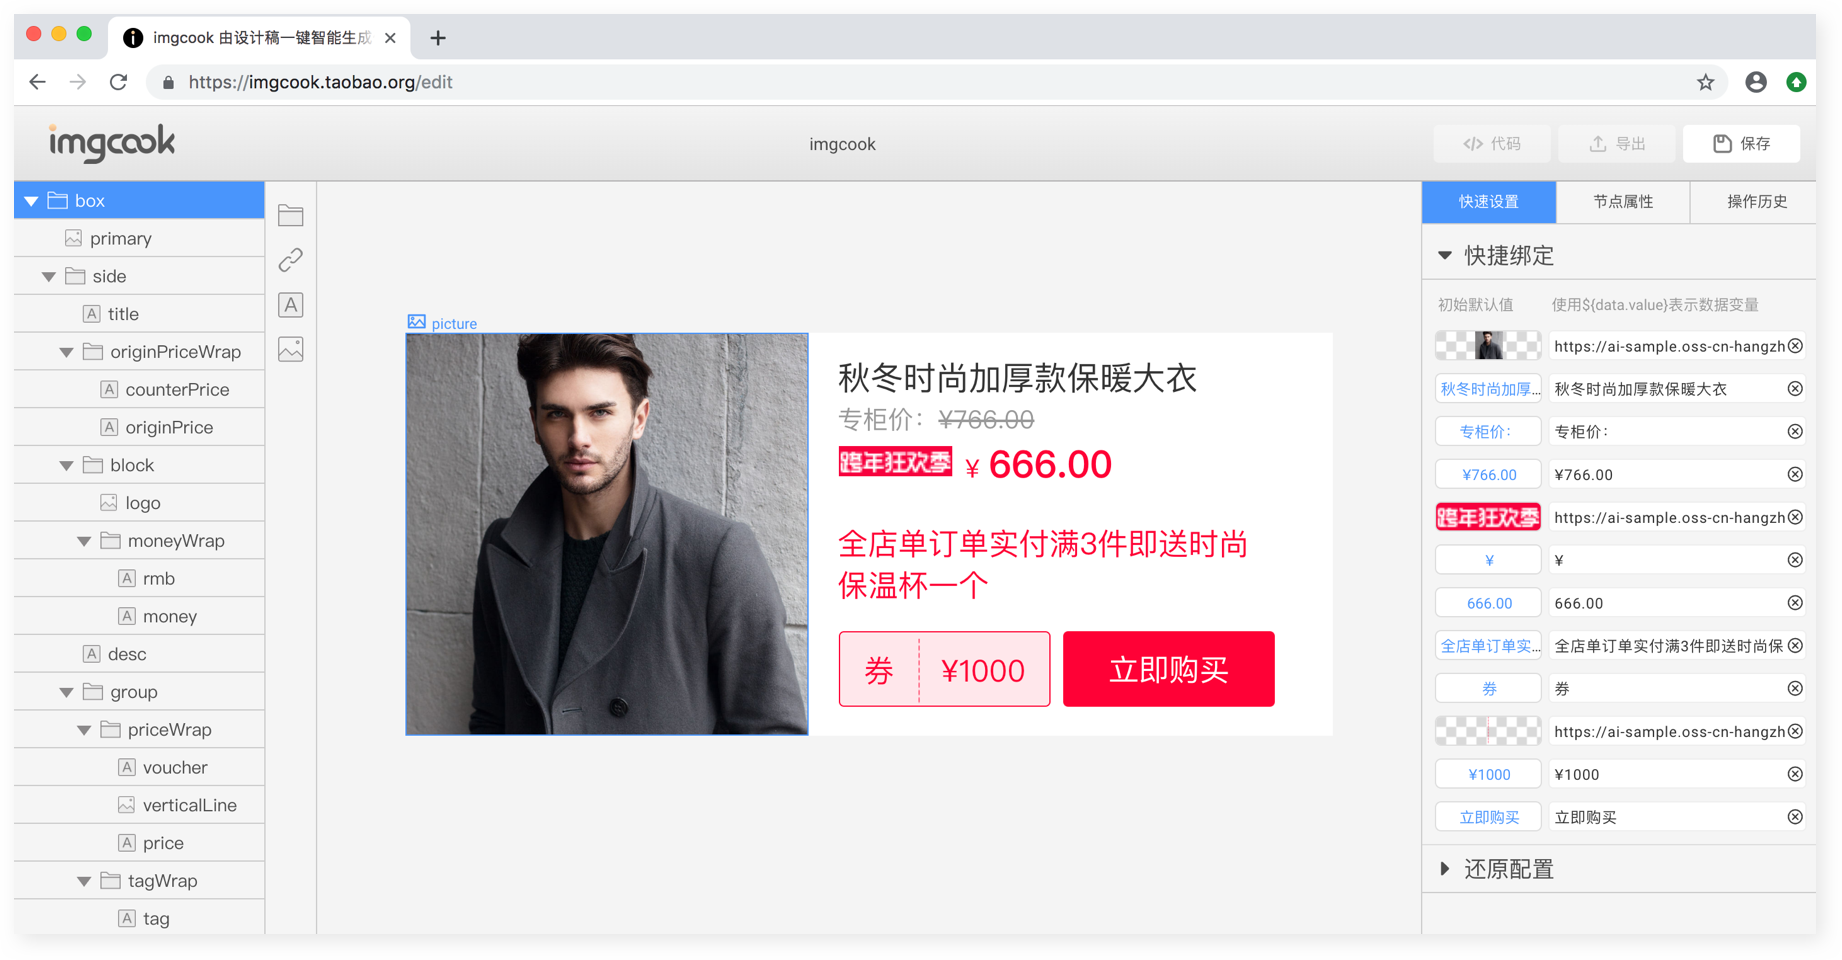The width and height of the screenshot is (1842, 960).
Task: Select the 跨年狂欢季 logo thumbnail
Action: (1488, 517)
